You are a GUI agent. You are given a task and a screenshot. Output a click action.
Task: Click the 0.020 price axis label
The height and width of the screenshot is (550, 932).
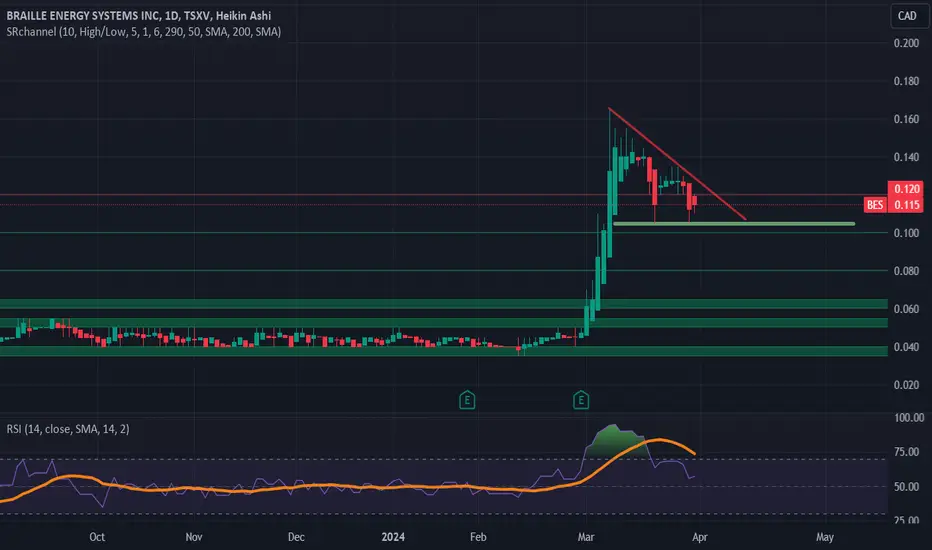pyautogui.click(x=906, y=385)
